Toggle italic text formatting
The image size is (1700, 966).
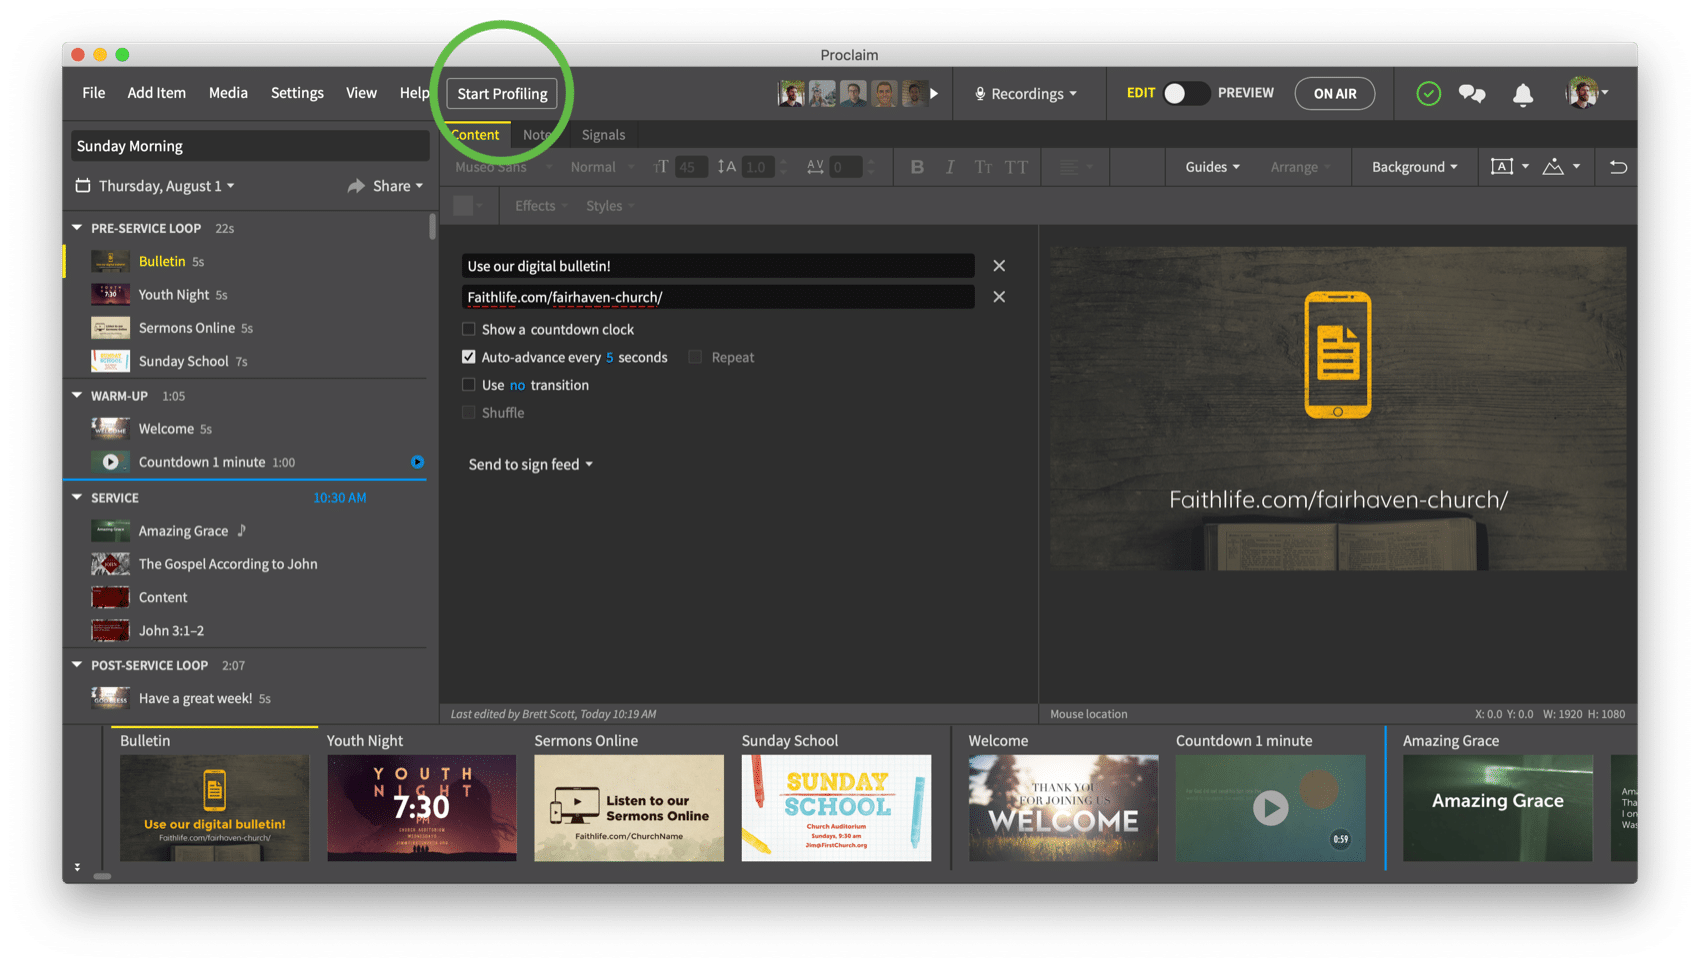(x=950, y=167)
